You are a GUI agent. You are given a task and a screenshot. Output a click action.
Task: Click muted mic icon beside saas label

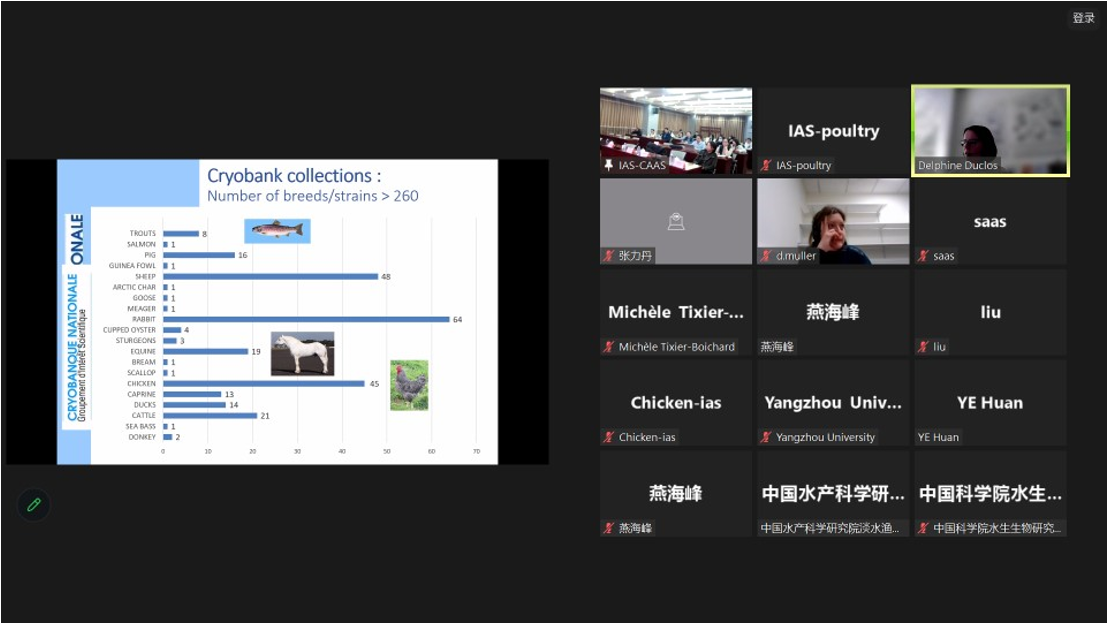pos(923,256)
